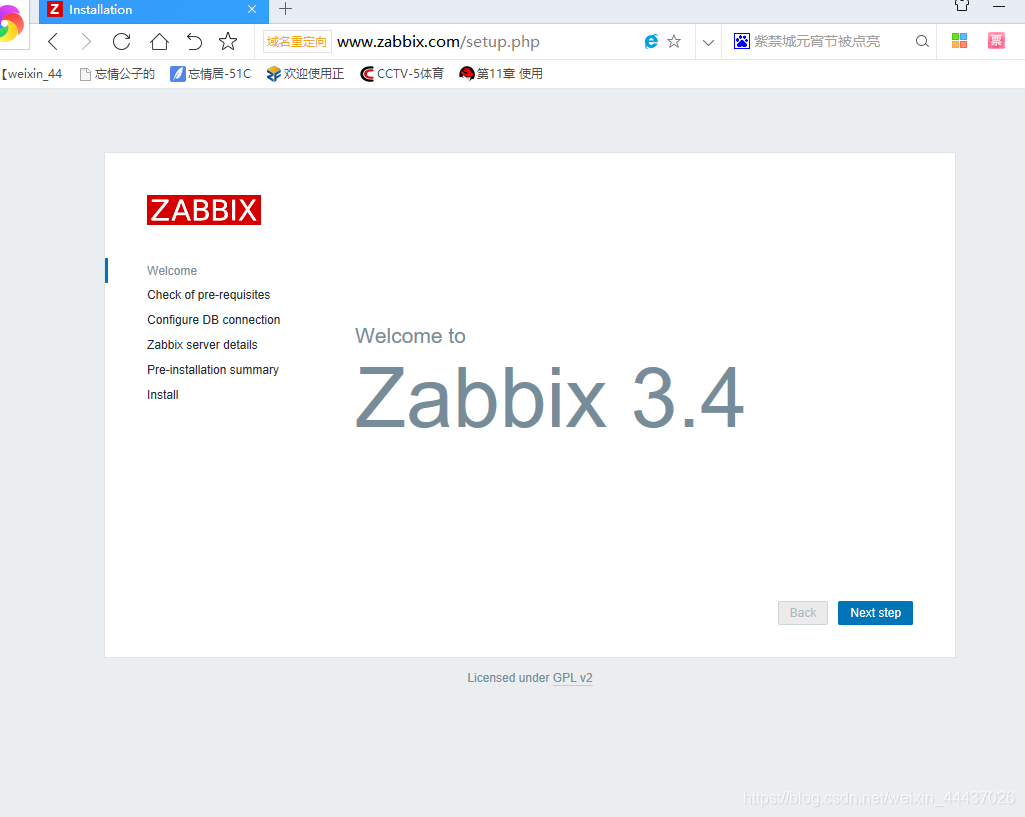Image resolution: width=1025 pixels, height=817 pixels.
Task: Click the ZABBIX logo
Action: 204,210
